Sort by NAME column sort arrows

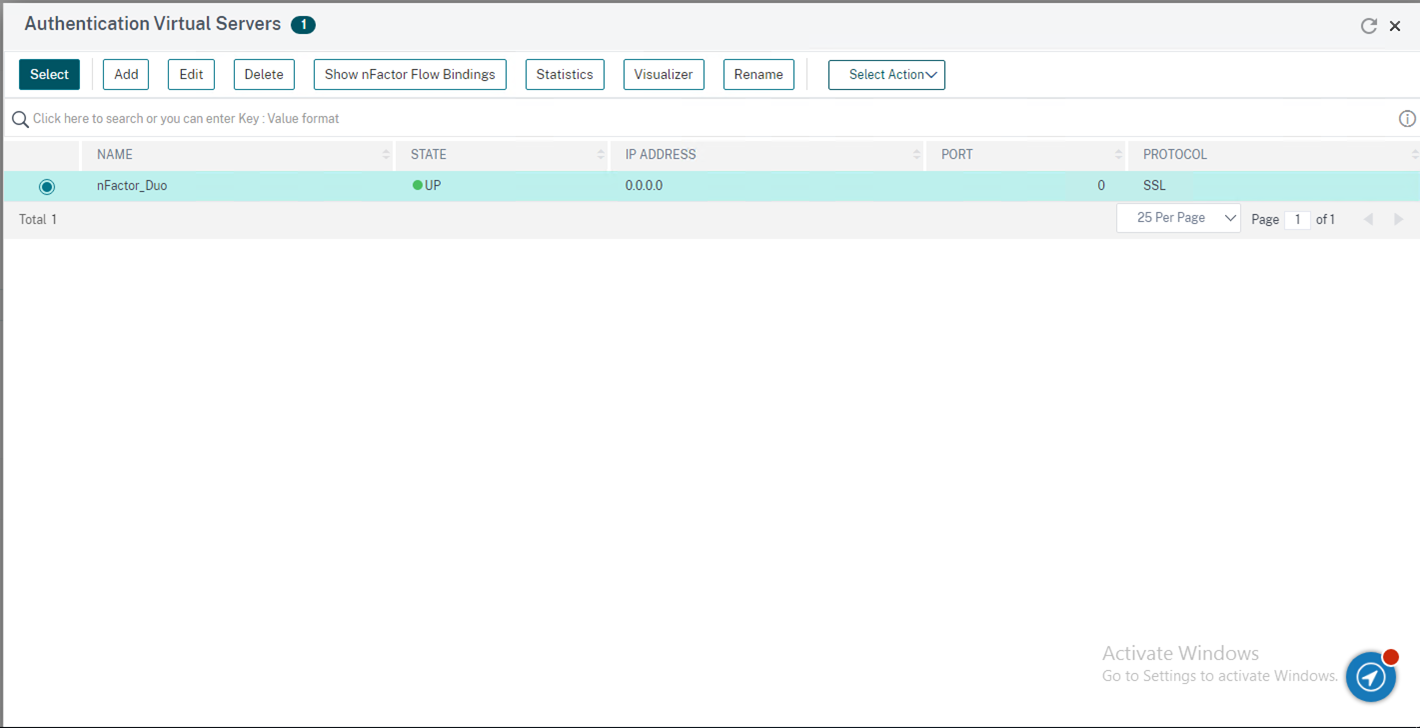(386, 155)
